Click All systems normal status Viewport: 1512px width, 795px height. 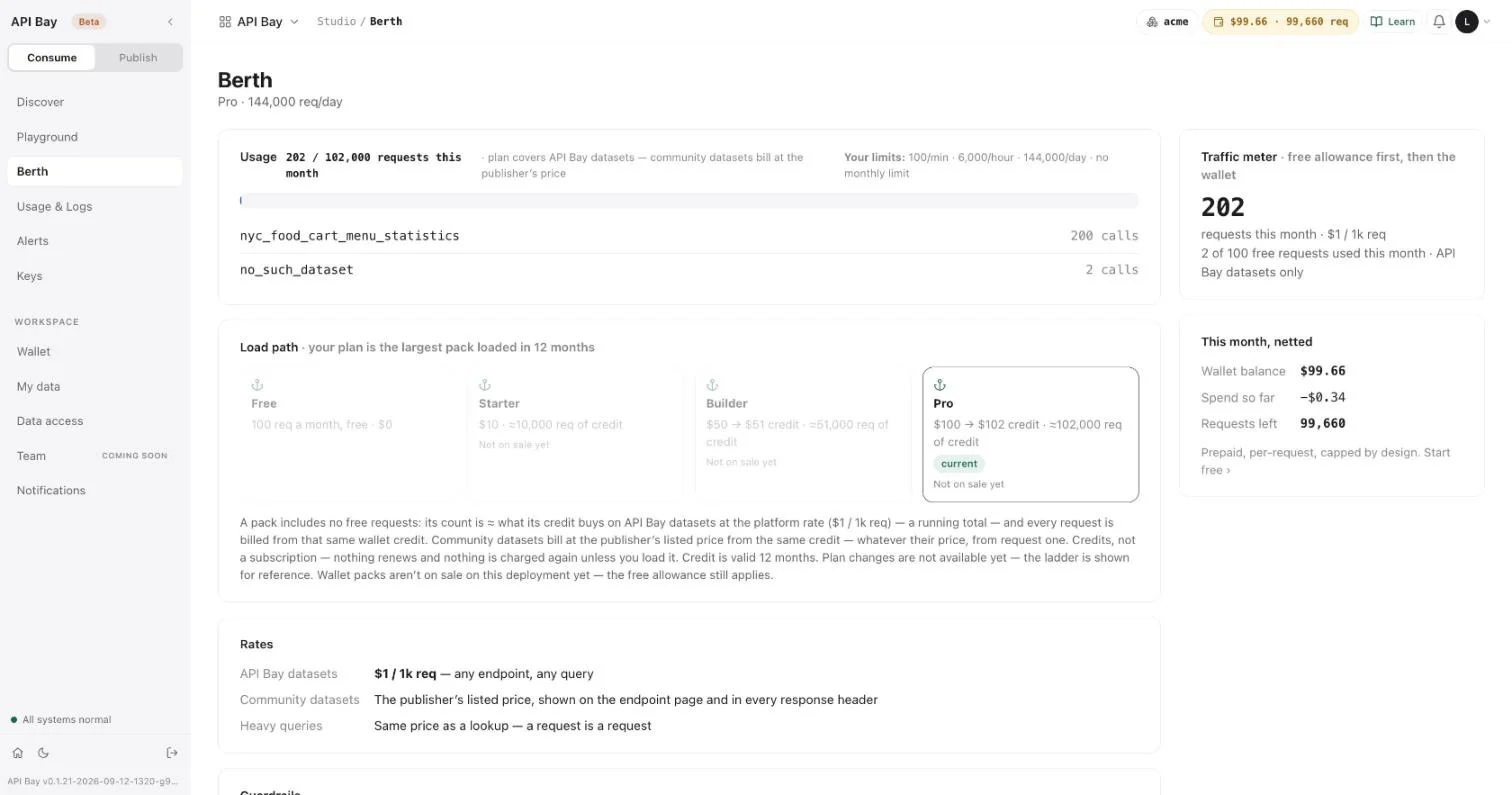[x=61, y=720]
